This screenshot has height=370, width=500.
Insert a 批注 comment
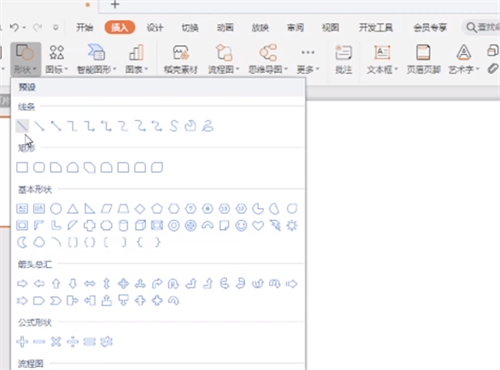343,59
